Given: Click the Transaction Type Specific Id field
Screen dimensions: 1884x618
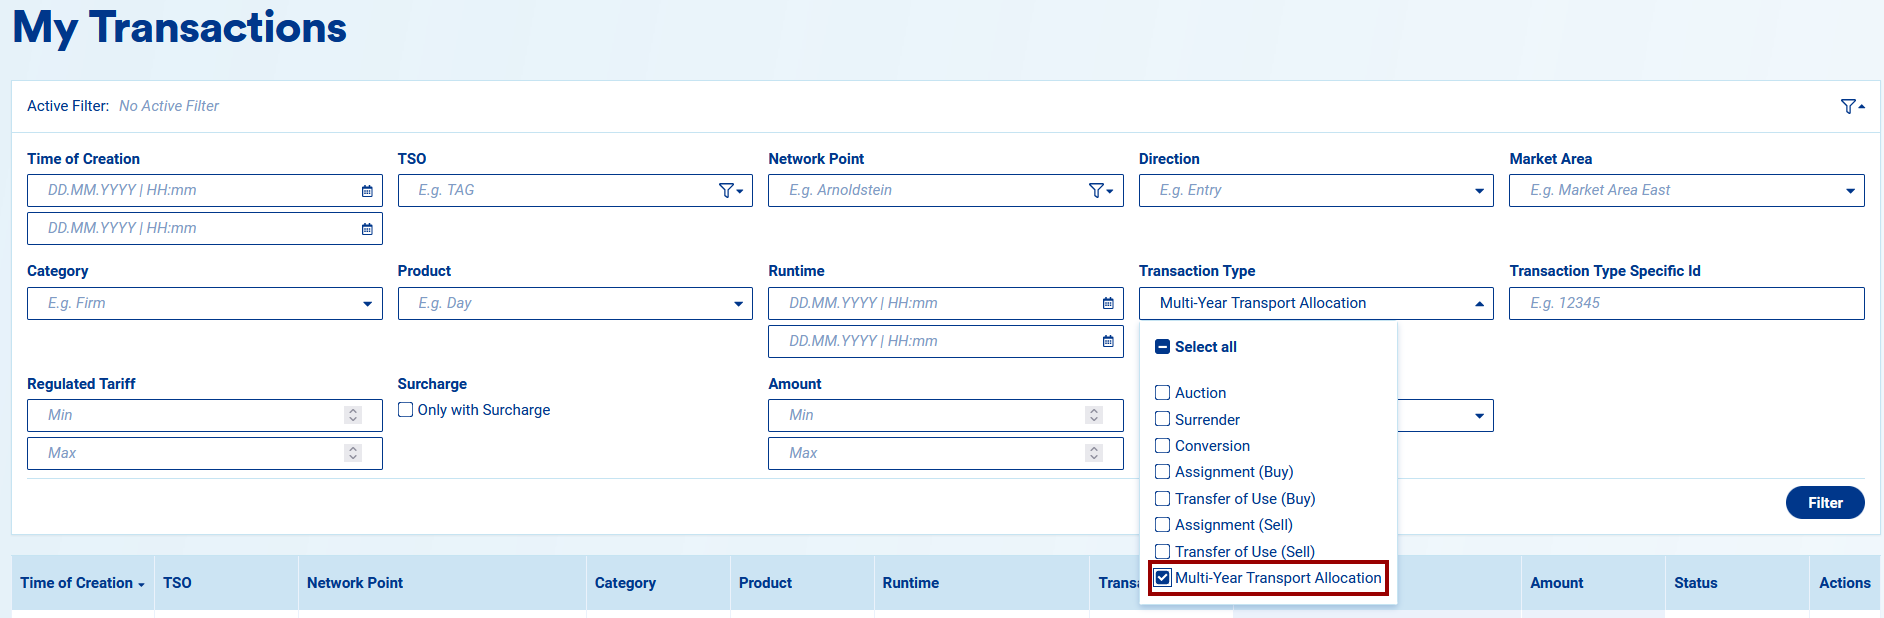Looking at the screenshot, I should point(1685,304).
